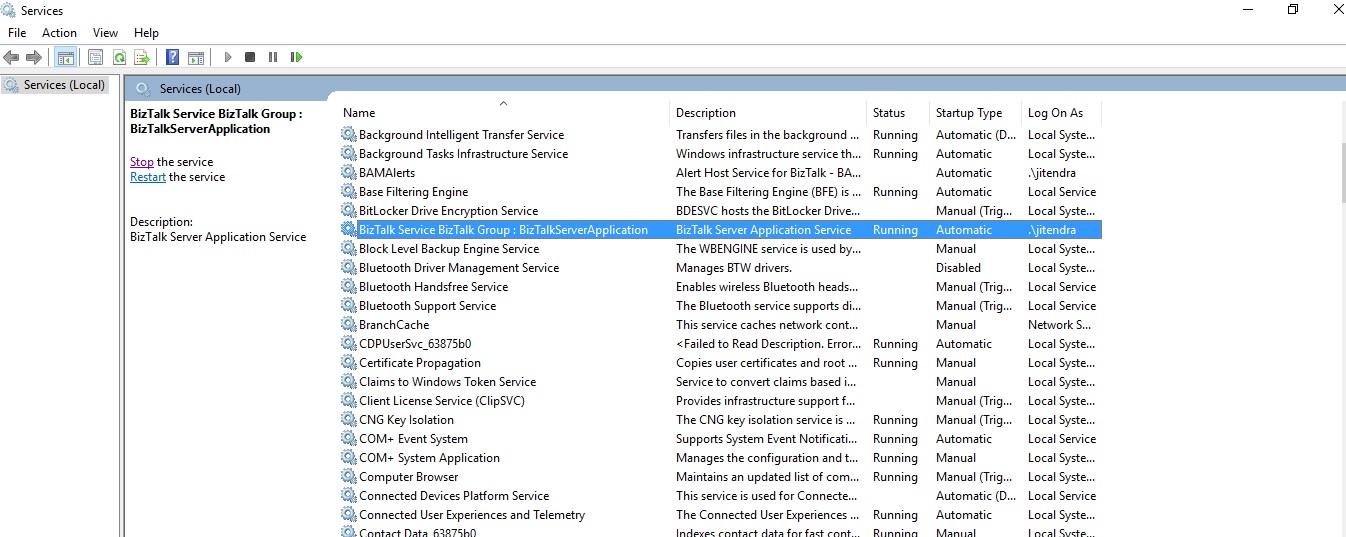The height and width of the screenshot is (537, 1346).
Task: Click gear icon beside Computer Browser service
Action: [348, 477]
